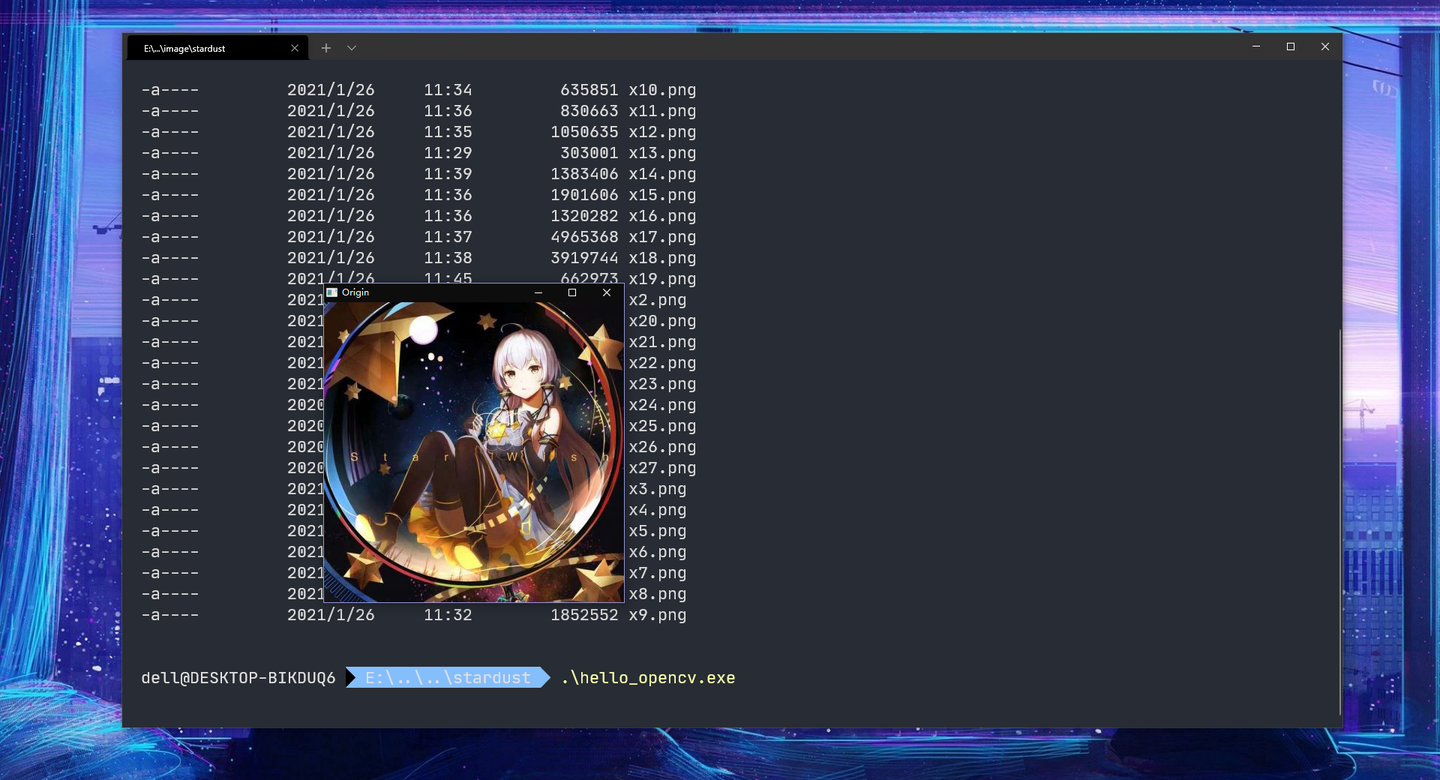Screen dimensions: 1440x780
Task: Select the x20.png filename
Action: click(x=661, y=320)
